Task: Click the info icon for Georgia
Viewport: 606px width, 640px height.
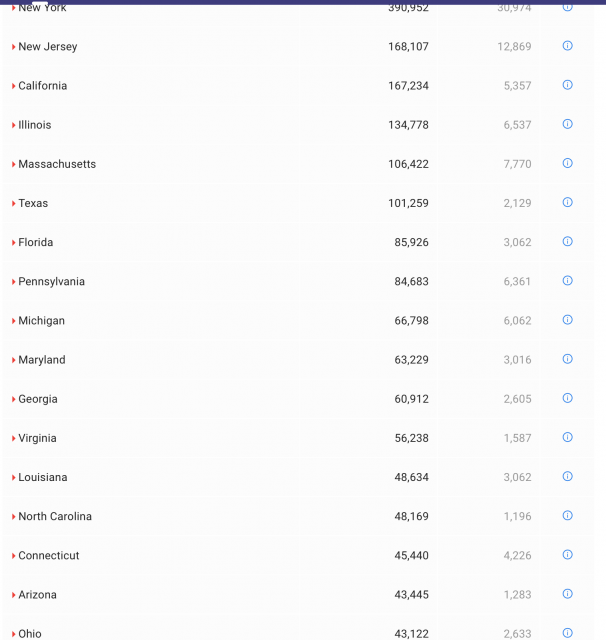Action: (x=567, y=398)
